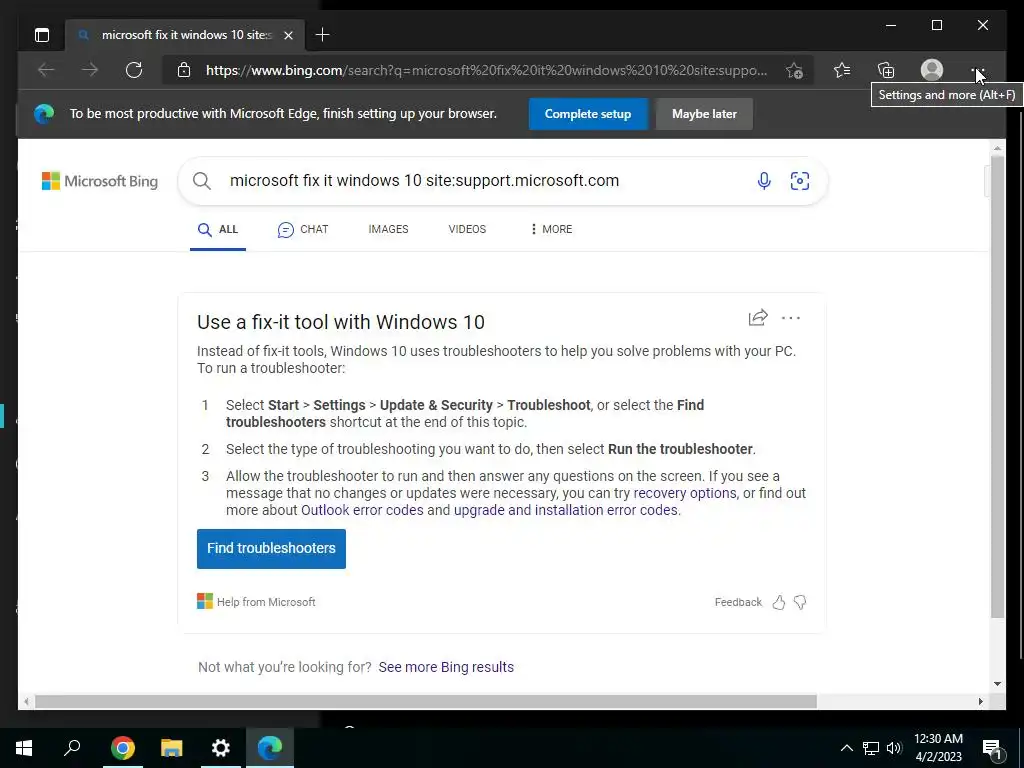Click the vertical scrollbar thumb
The image size is (1024, 768).
[x=997, y=385]
